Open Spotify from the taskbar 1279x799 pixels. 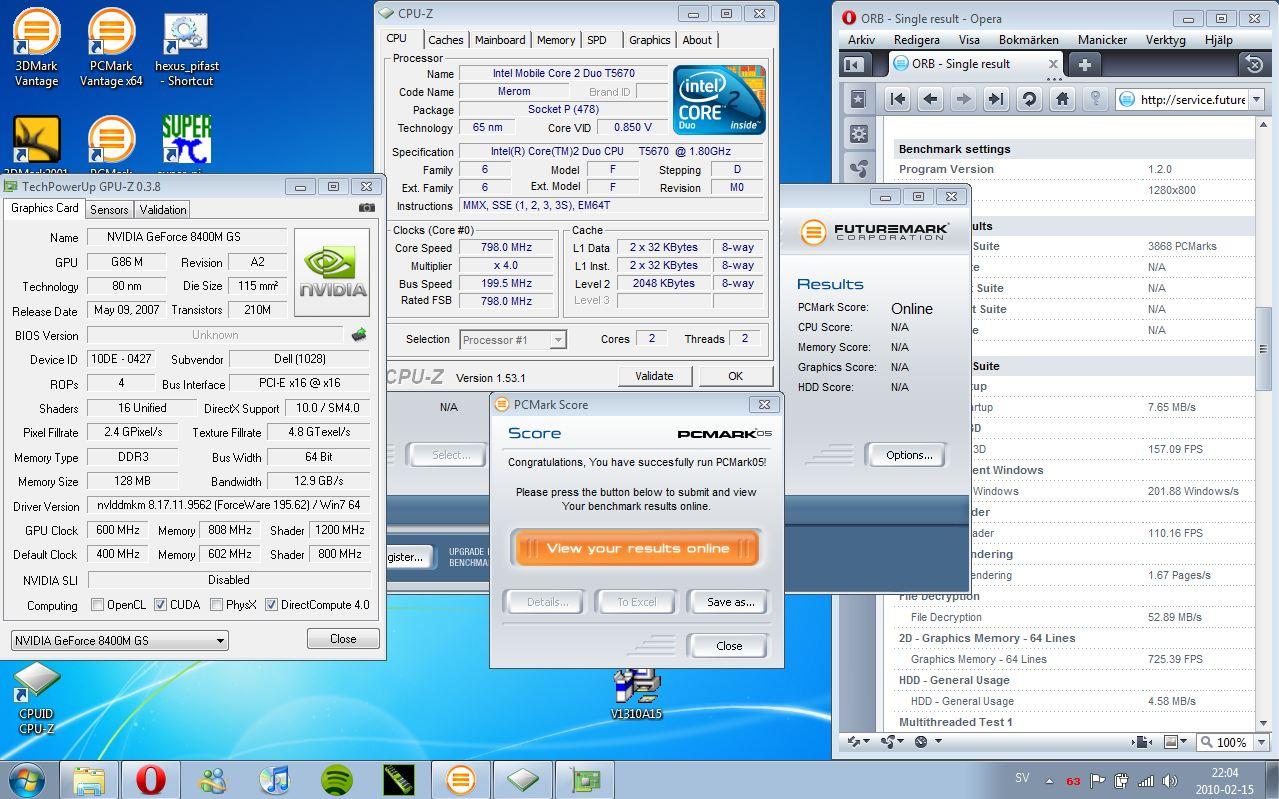[x=337, y=779]
